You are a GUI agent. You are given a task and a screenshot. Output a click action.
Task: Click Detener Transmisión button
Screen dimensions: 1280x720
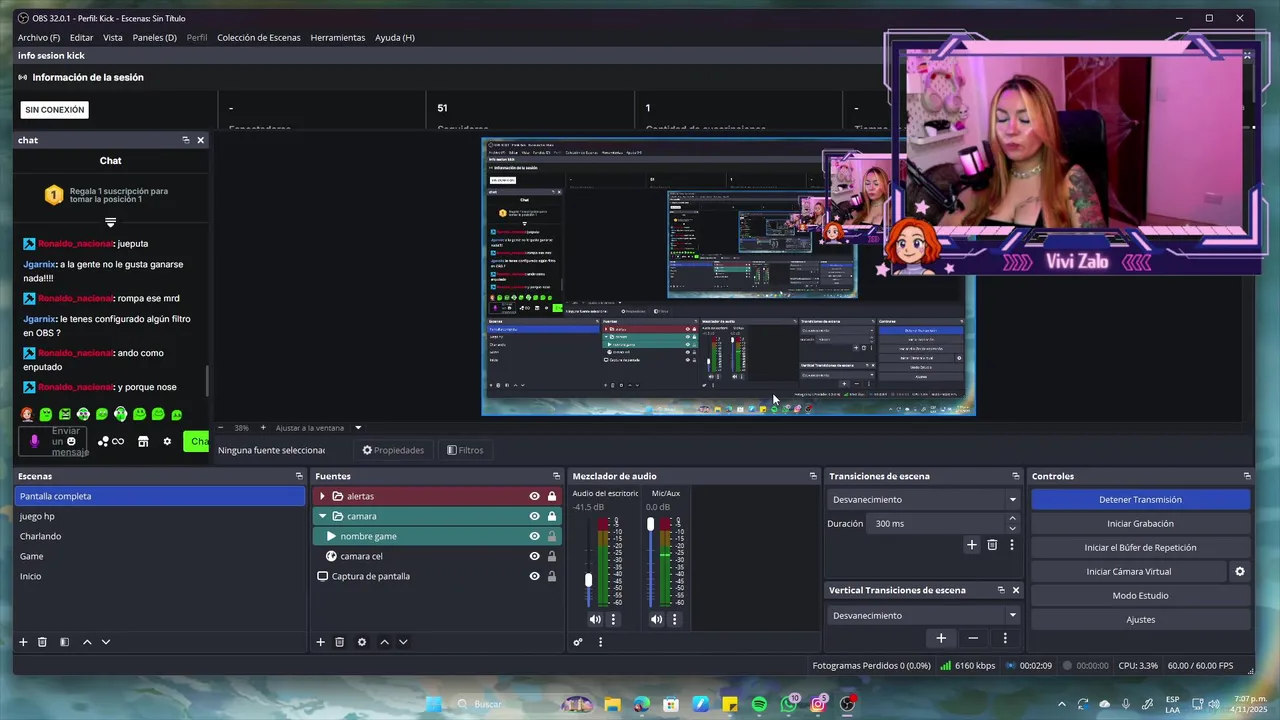(1140, 500)
